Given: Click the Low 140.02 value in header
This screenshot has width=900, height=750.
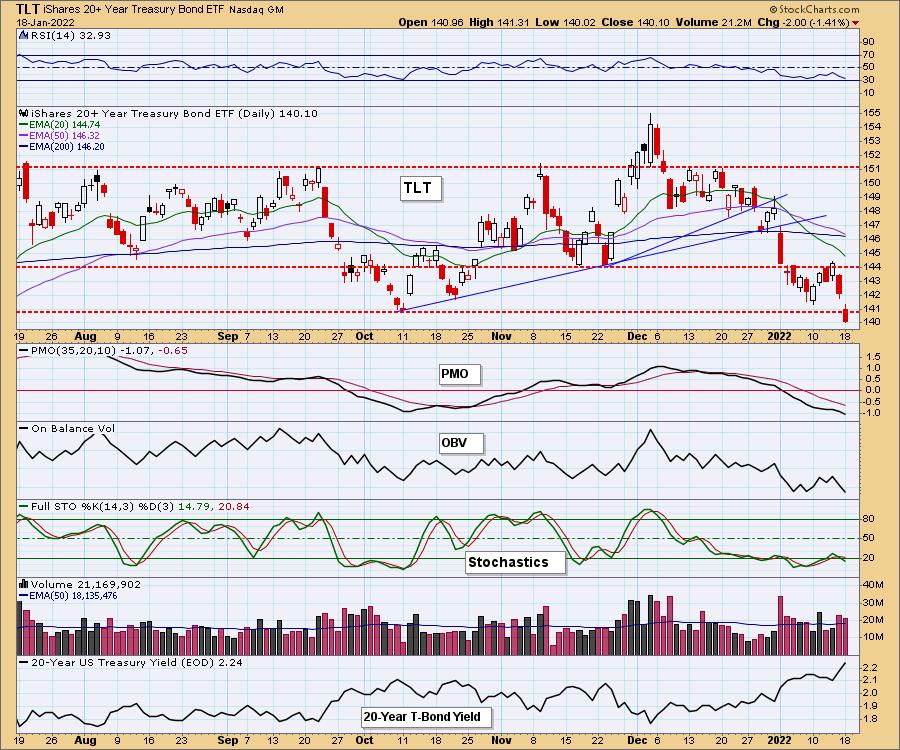Looking at the screenshot, I should point(565,22).
